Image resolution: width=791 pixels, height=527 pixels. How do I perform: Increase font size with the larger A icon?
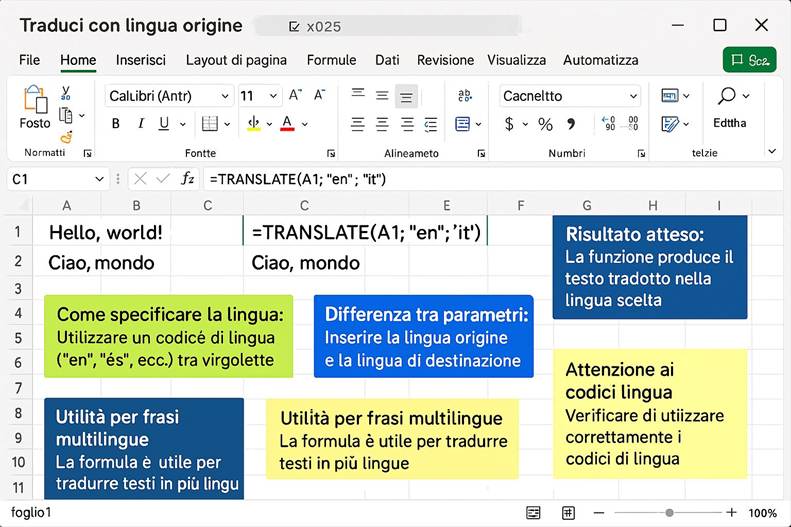[295, 95]
